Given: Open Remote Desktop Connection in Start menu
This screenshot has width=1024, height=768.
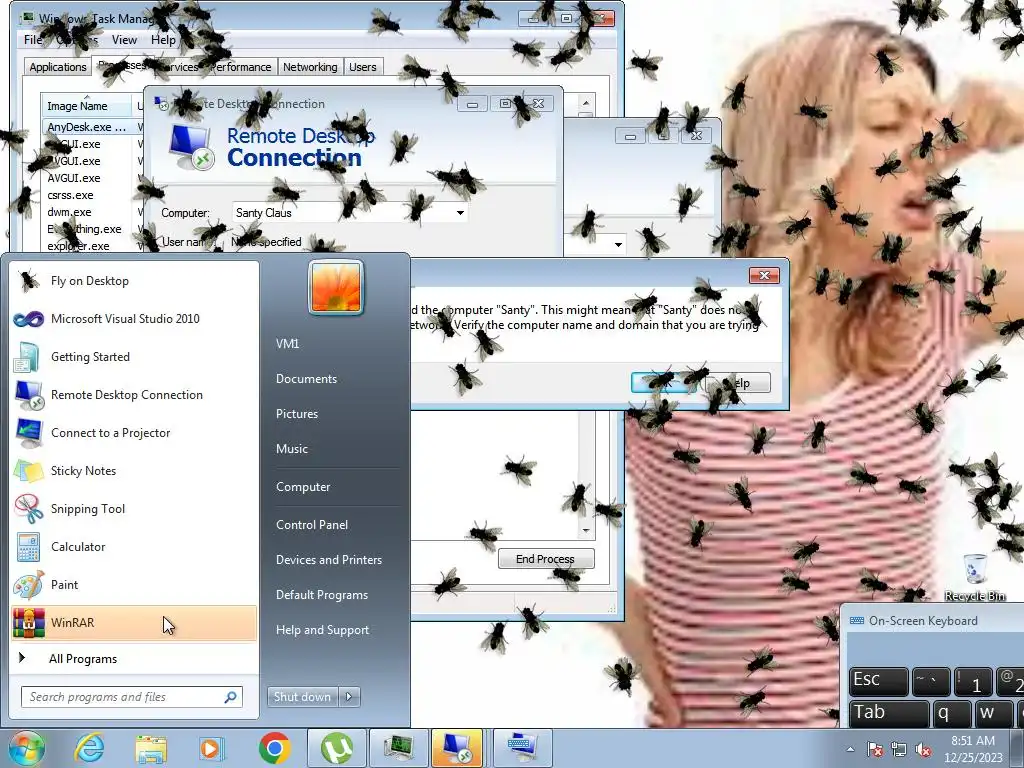Looking at the screenshot, I should point(134,394).
